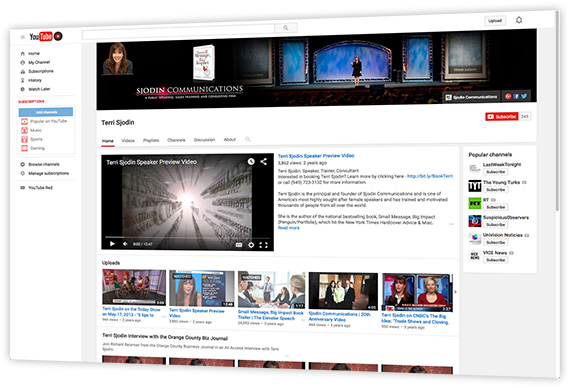
Task: Open the Univision Noticias channel icon
Action: 475,238
